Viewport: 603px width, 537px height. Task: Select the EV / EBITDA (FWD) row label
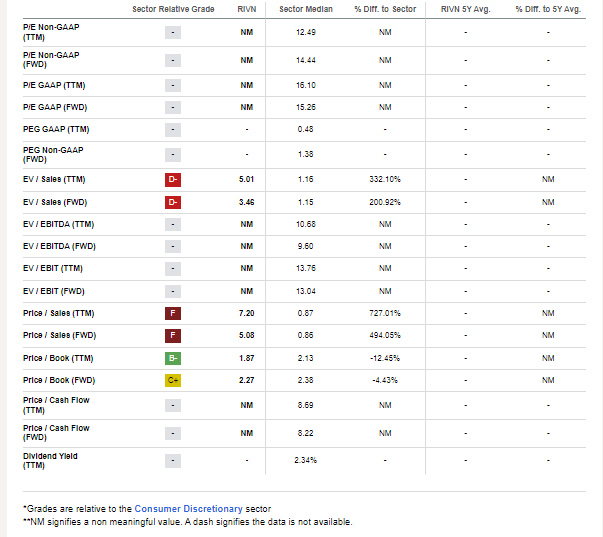59,246
